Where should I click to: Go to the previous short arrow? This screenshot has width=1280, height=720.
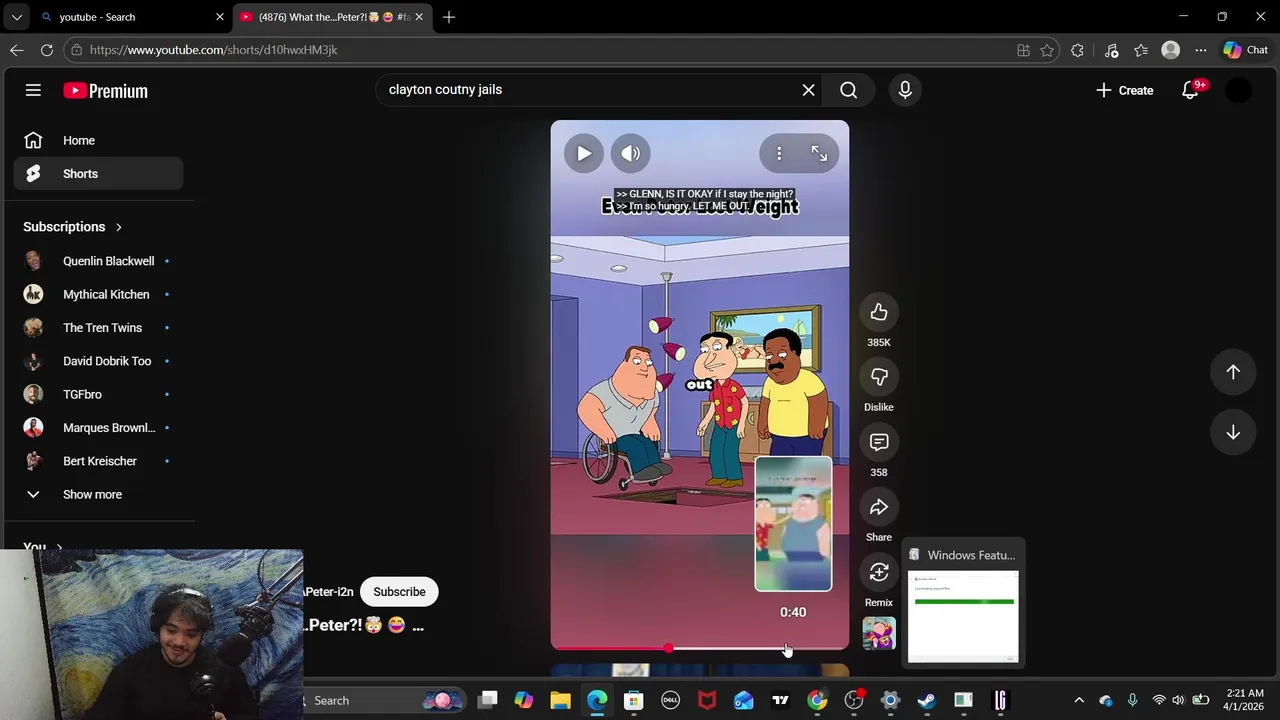pyautogui.click(x=1233, y=372)
